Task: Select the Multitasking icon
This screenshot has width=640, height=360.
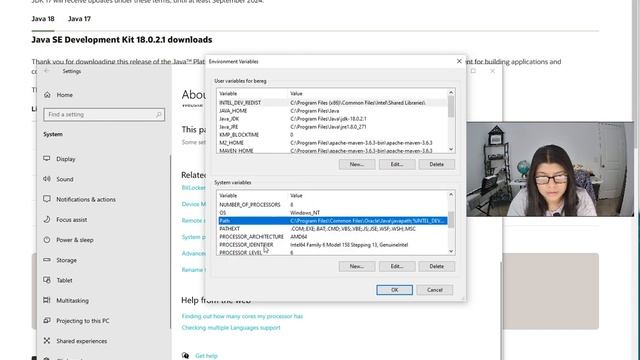Action: pos(47,300)
